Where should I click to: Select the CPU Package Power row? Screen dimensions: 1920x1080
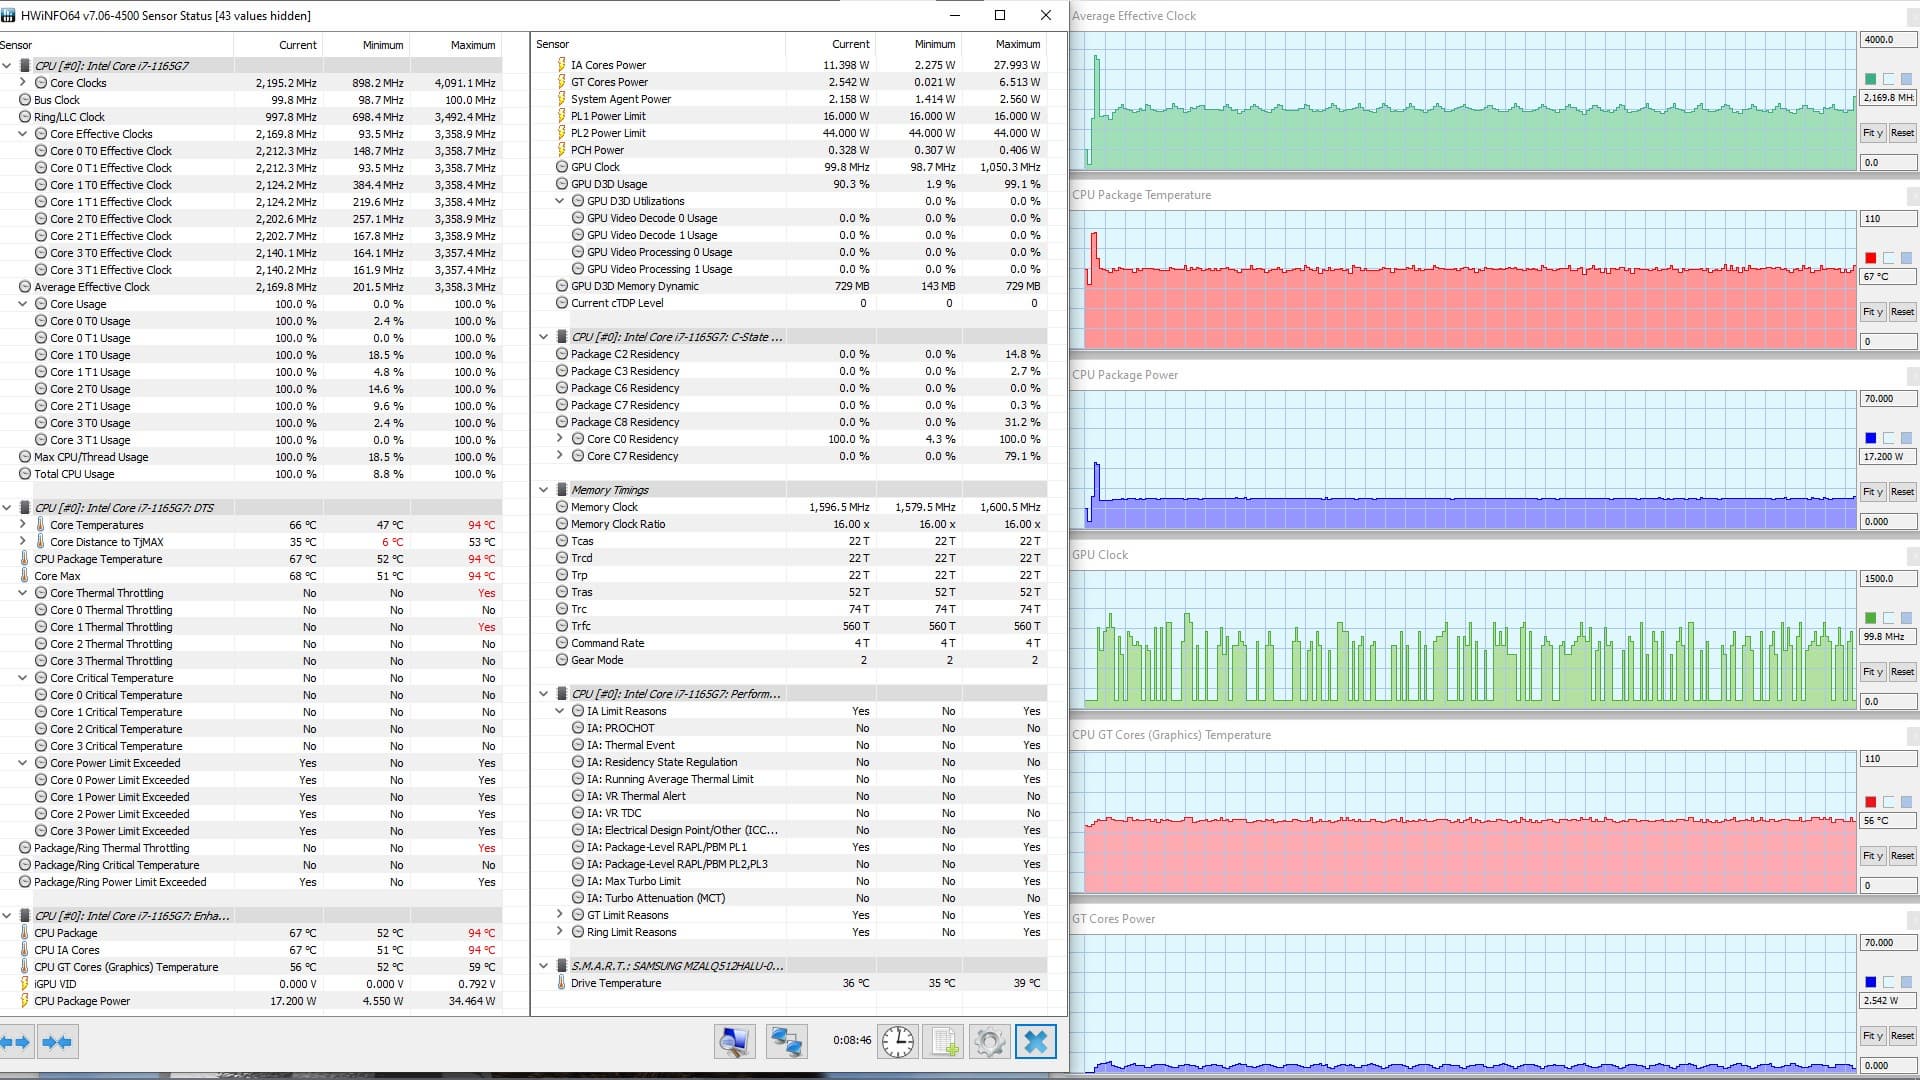coord(82,1001)
